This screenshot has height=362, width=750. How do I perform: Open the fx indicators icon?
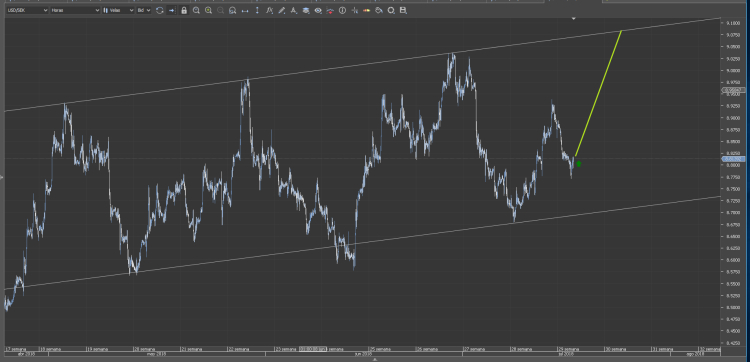(x=269, y=10)
